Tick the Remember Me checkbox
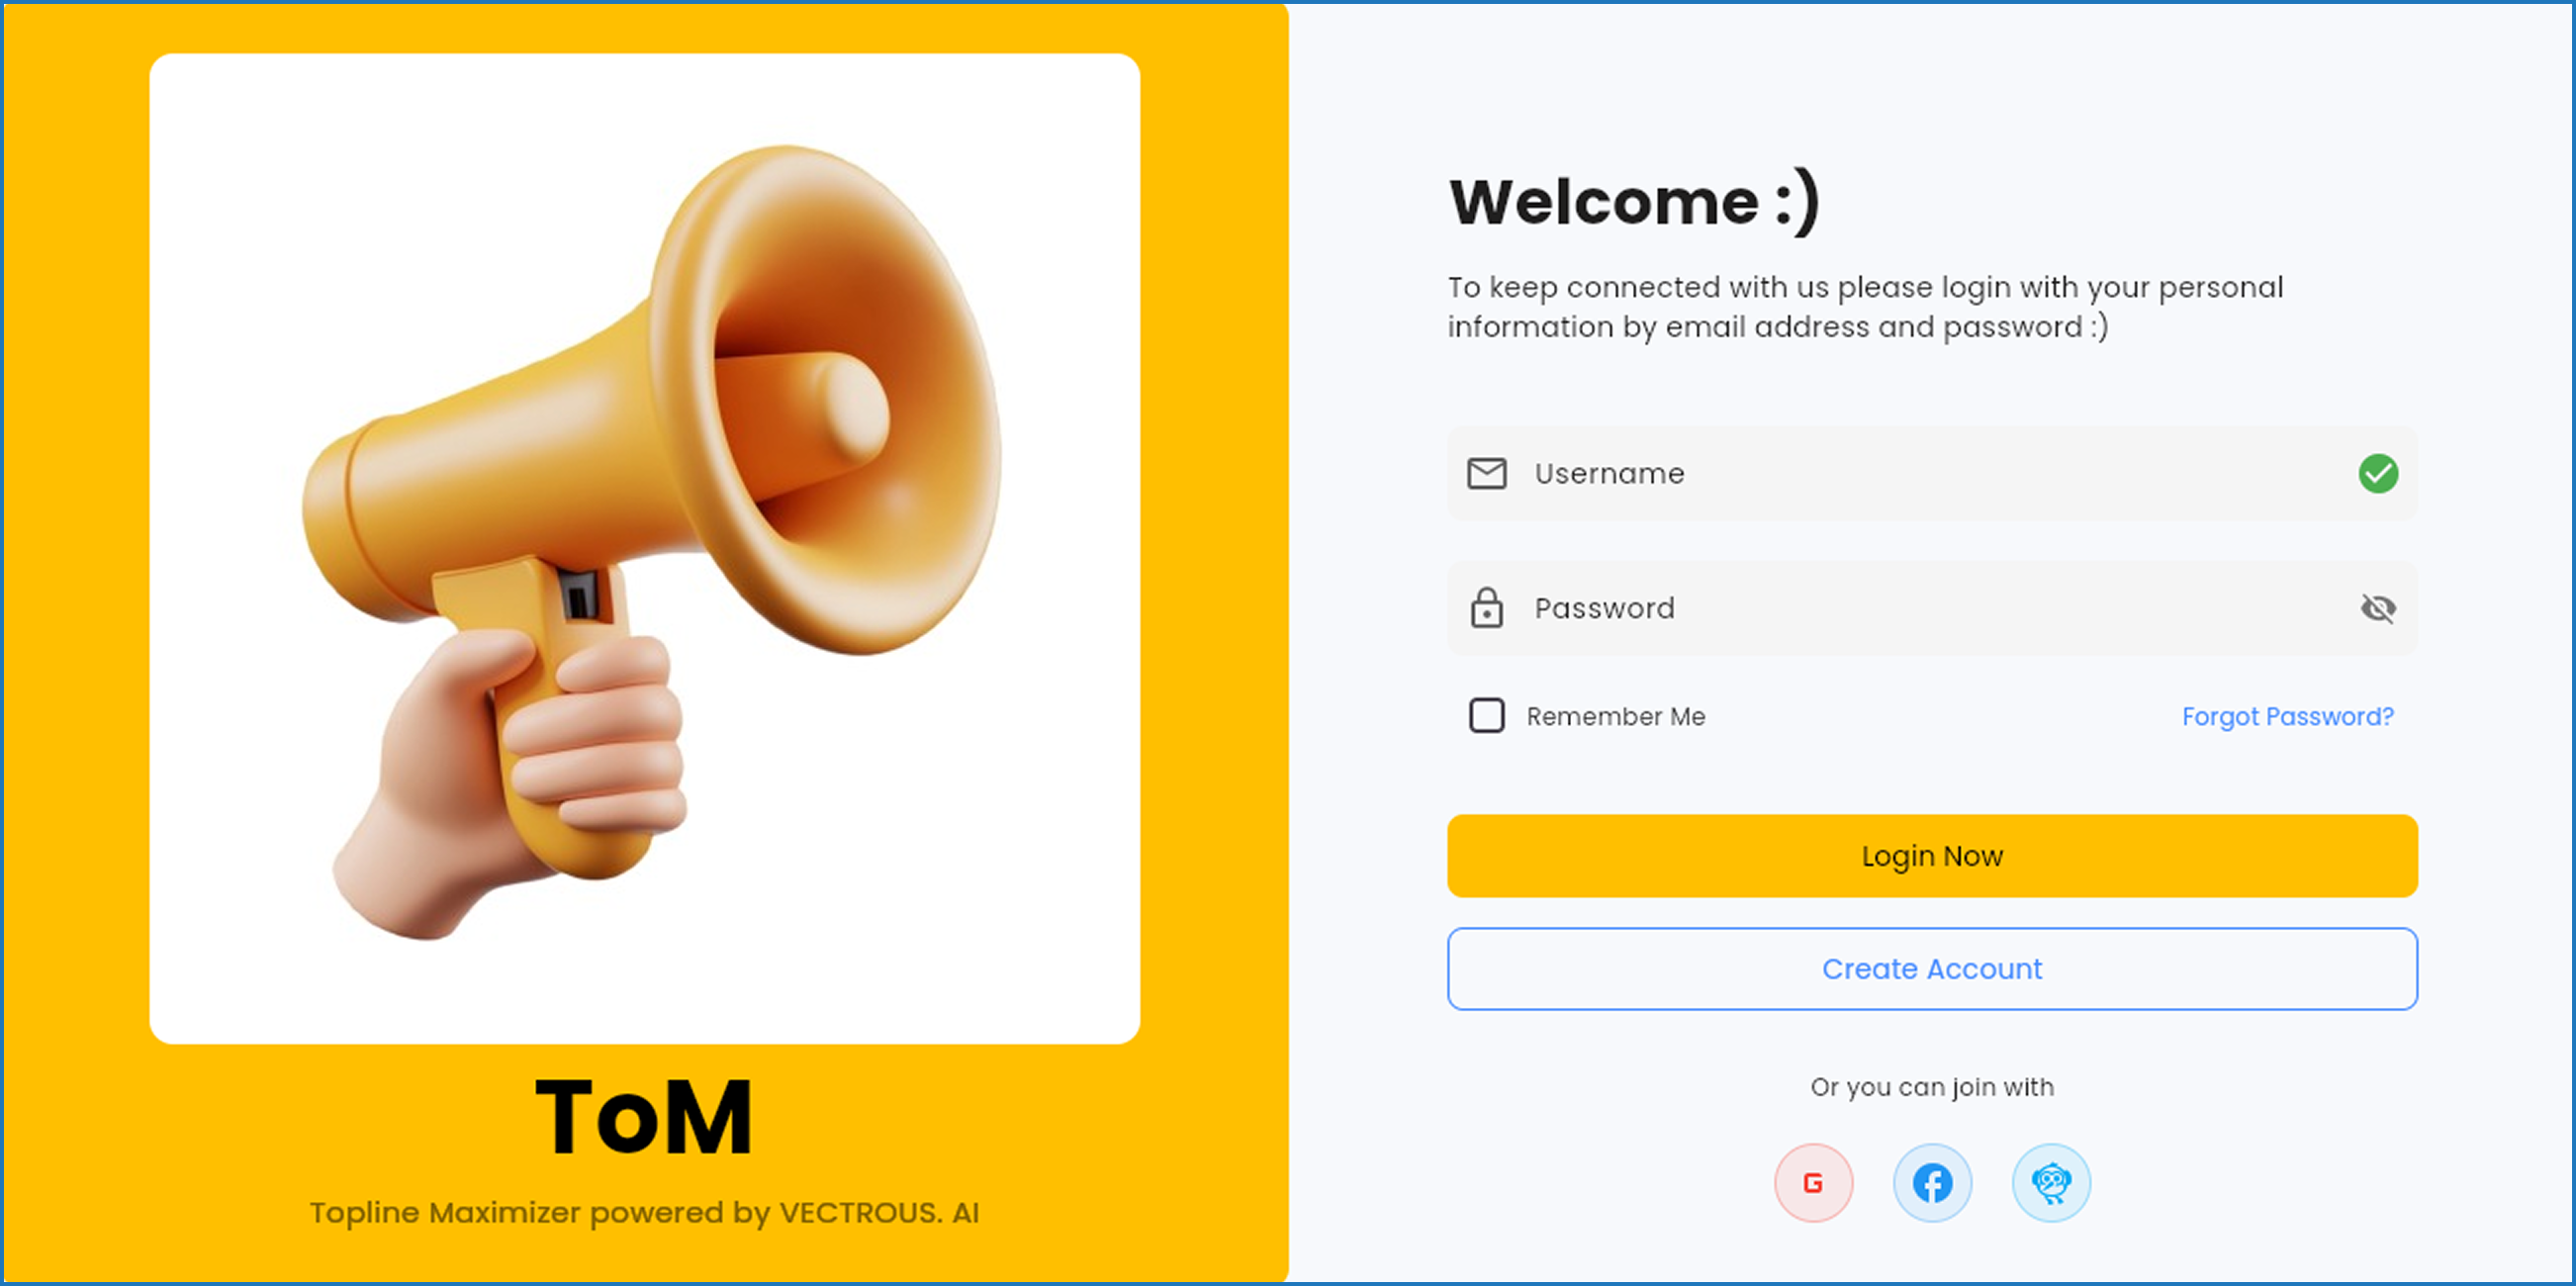Image resolution: width=2576 pixels, height=1286 pixels. (1486, 715)
